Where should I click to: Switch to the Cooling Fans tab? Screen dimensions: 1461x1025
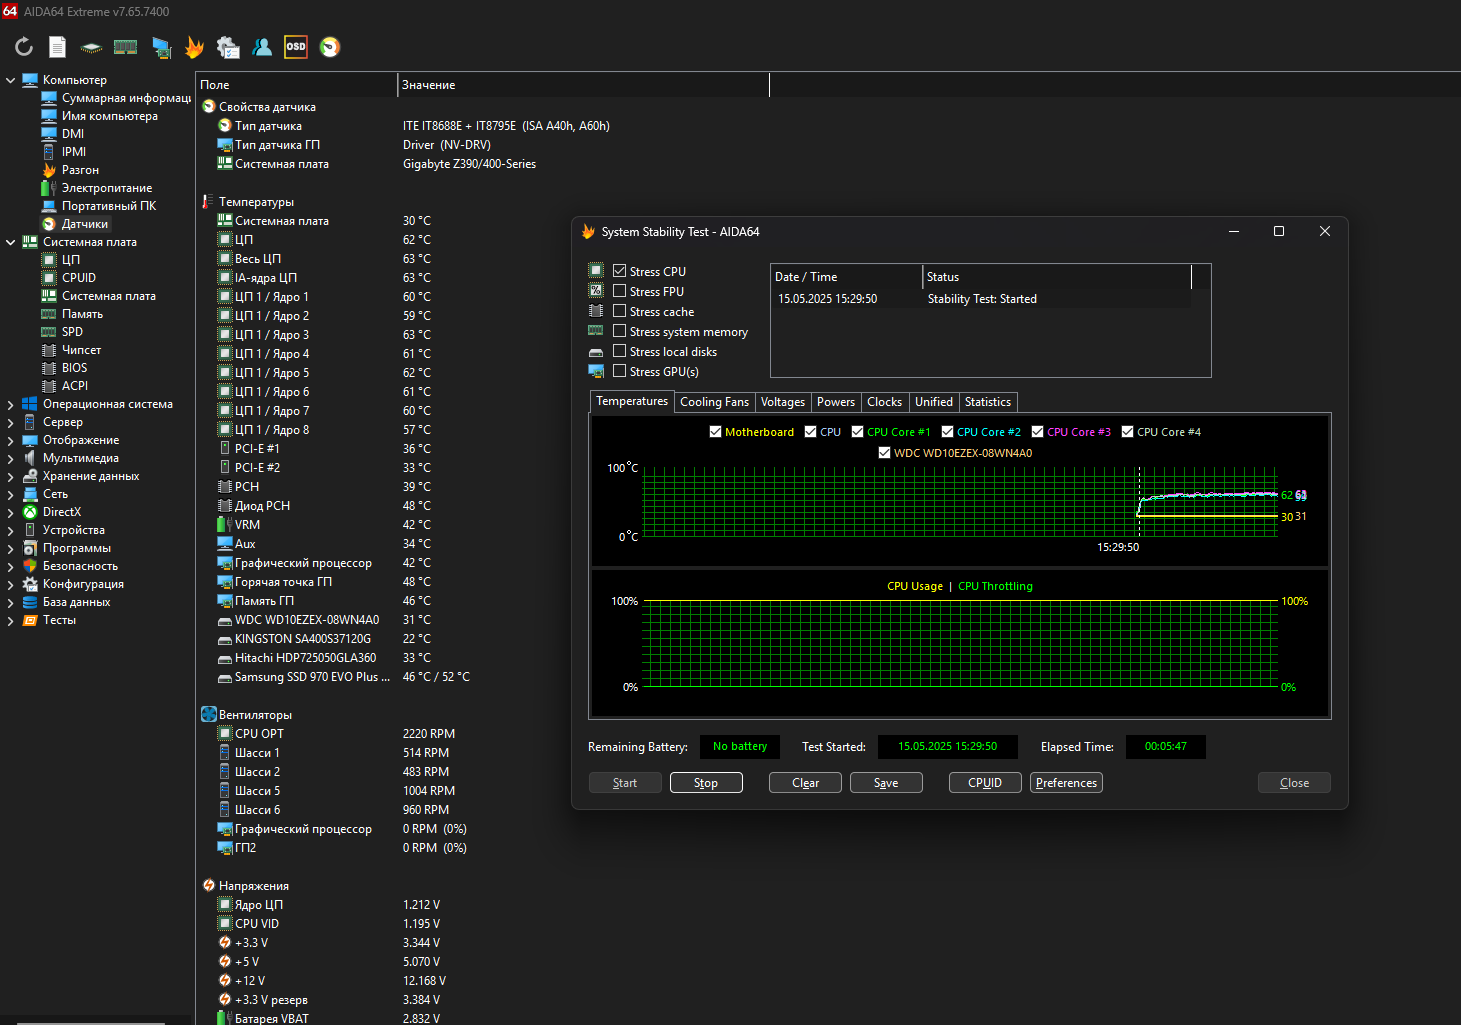[x=714, y=402]
